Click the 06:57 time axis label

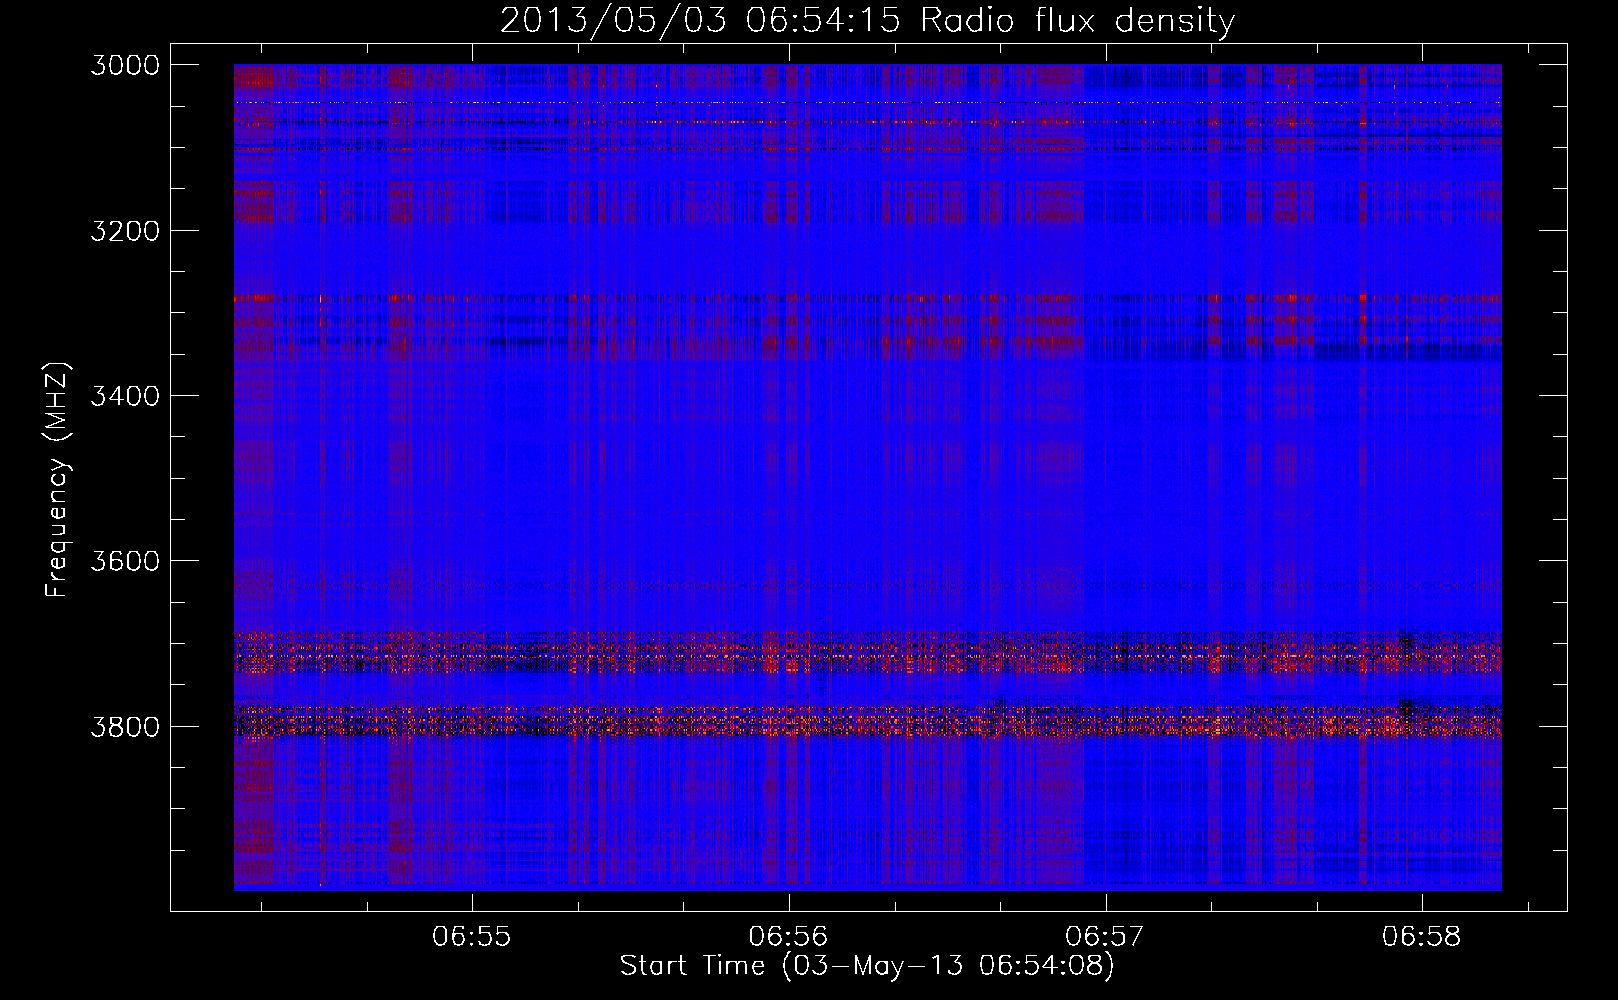(x=1105, y=937)
